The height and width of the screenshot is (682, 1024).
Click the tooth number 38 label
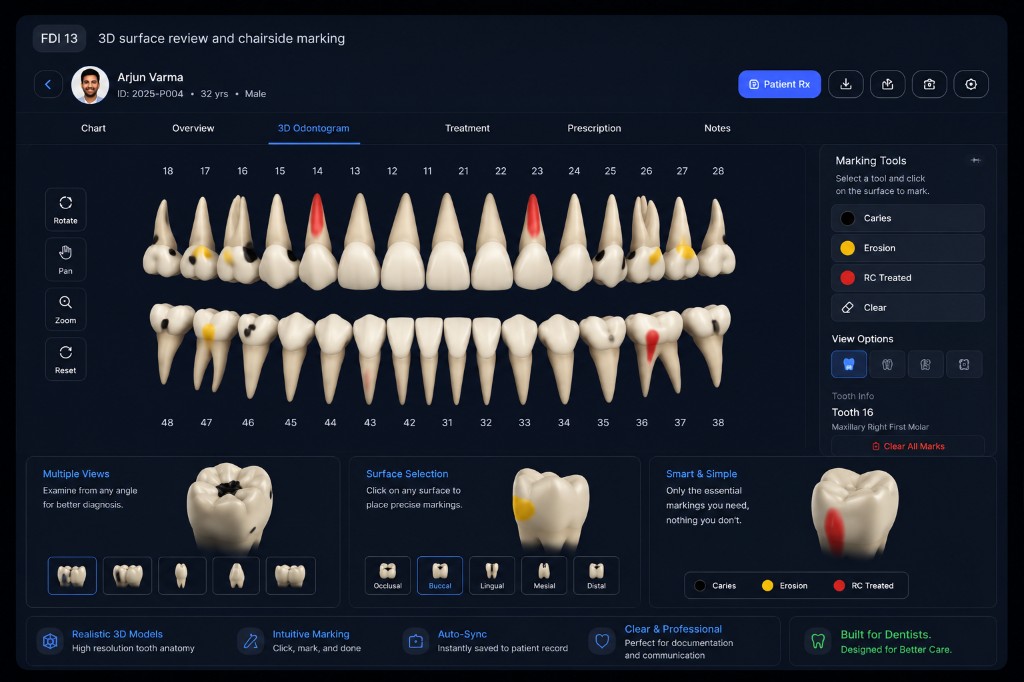(718, 423)
